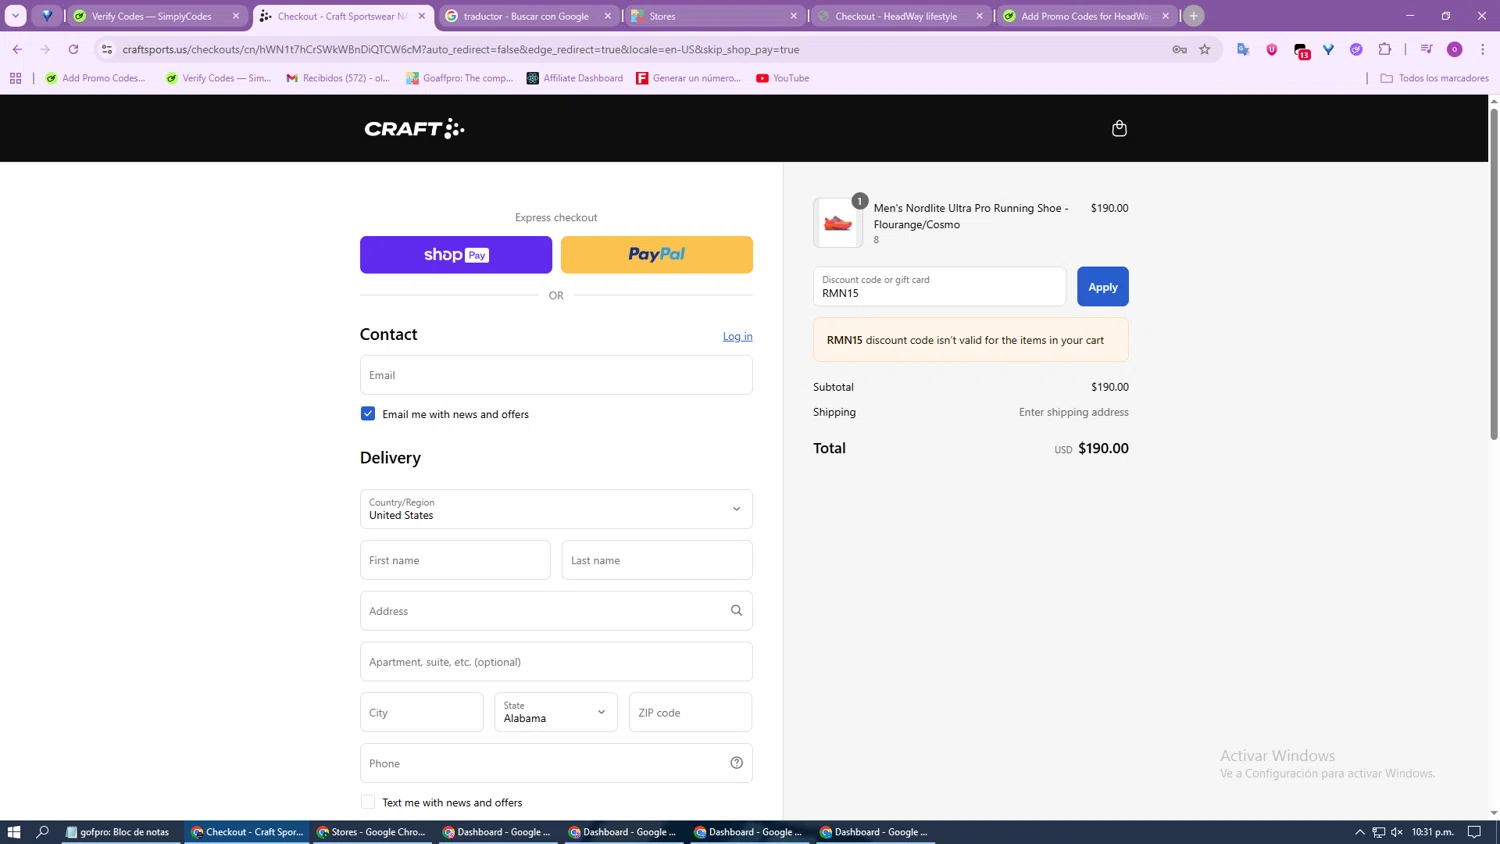Click the address search magnifier icon
Screen dimensions: 1500x844
pos(736,610)
